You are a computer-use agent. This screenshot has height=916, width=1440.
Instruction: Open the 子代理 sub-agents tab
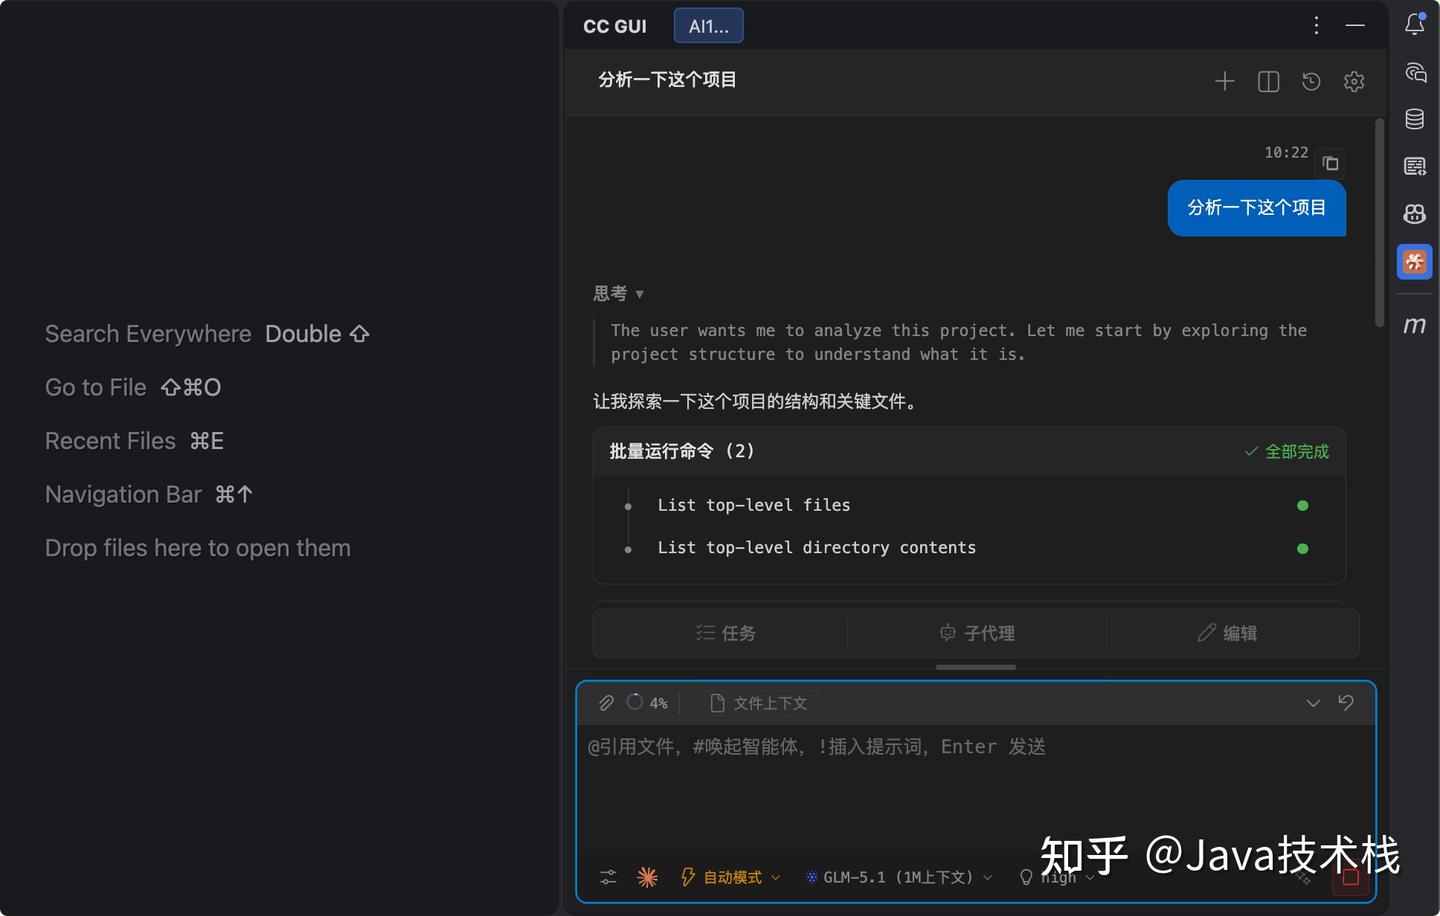976,633
